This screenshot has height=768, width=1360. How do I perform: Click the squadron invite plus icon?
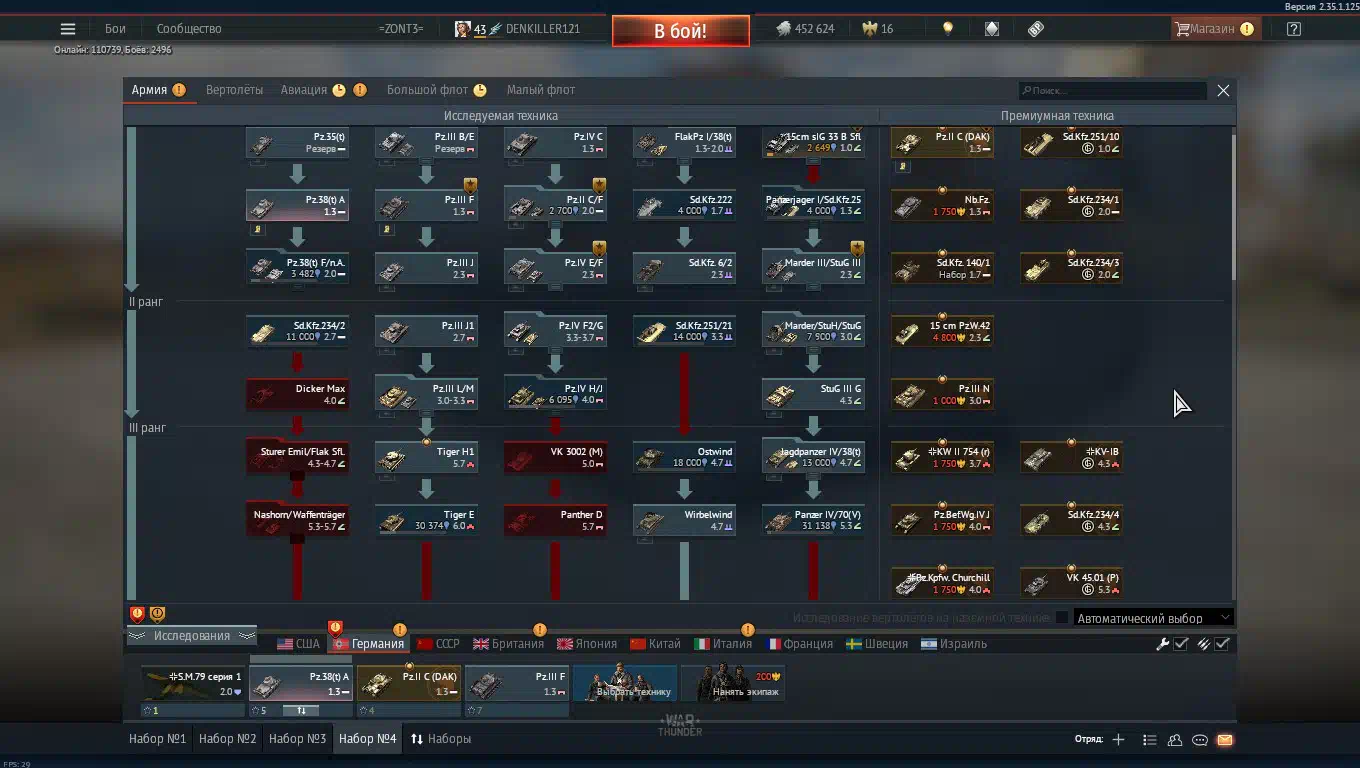pos(1118,740)
